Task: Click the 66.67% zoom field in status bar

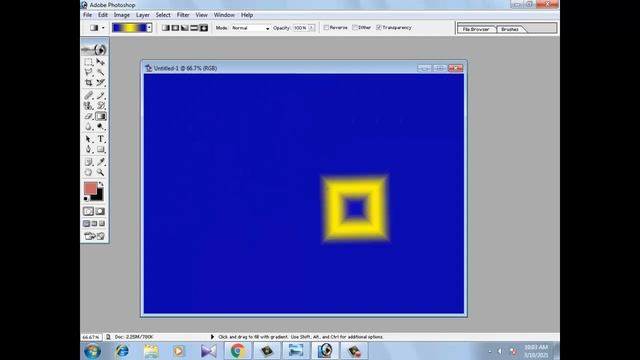Action: 91,337
